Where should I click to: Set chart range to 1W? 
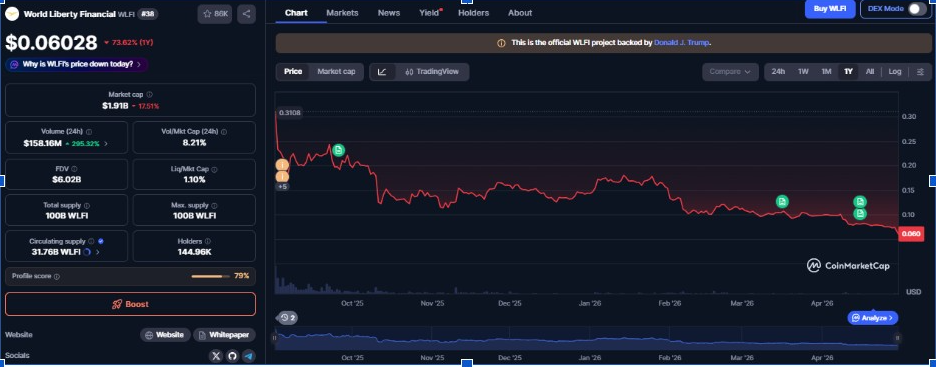[x=803, y=72]
